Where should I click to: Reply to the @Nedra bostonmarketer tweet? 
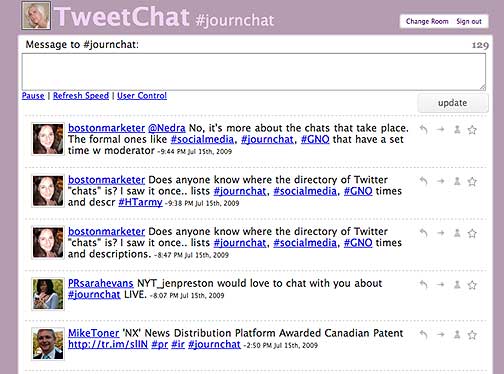tap(424, 129)
